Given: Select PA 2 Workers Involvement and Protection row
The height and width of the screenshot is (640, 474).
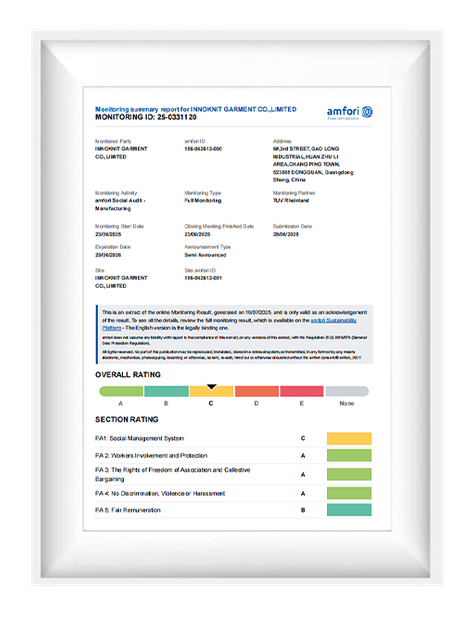Looking at the screenshot, I should pyautogui.click(x=233, y=456).
